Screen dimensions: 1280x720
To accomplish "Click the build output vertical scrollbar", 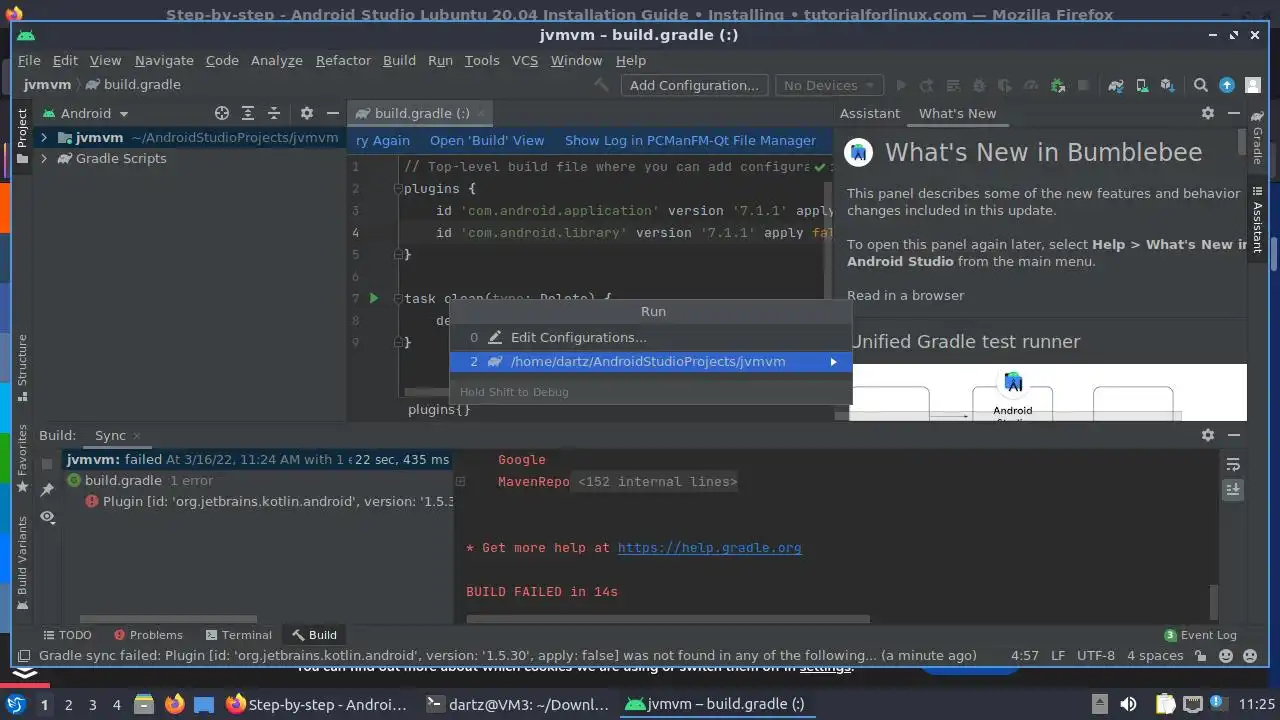I will click(1215, 602).
